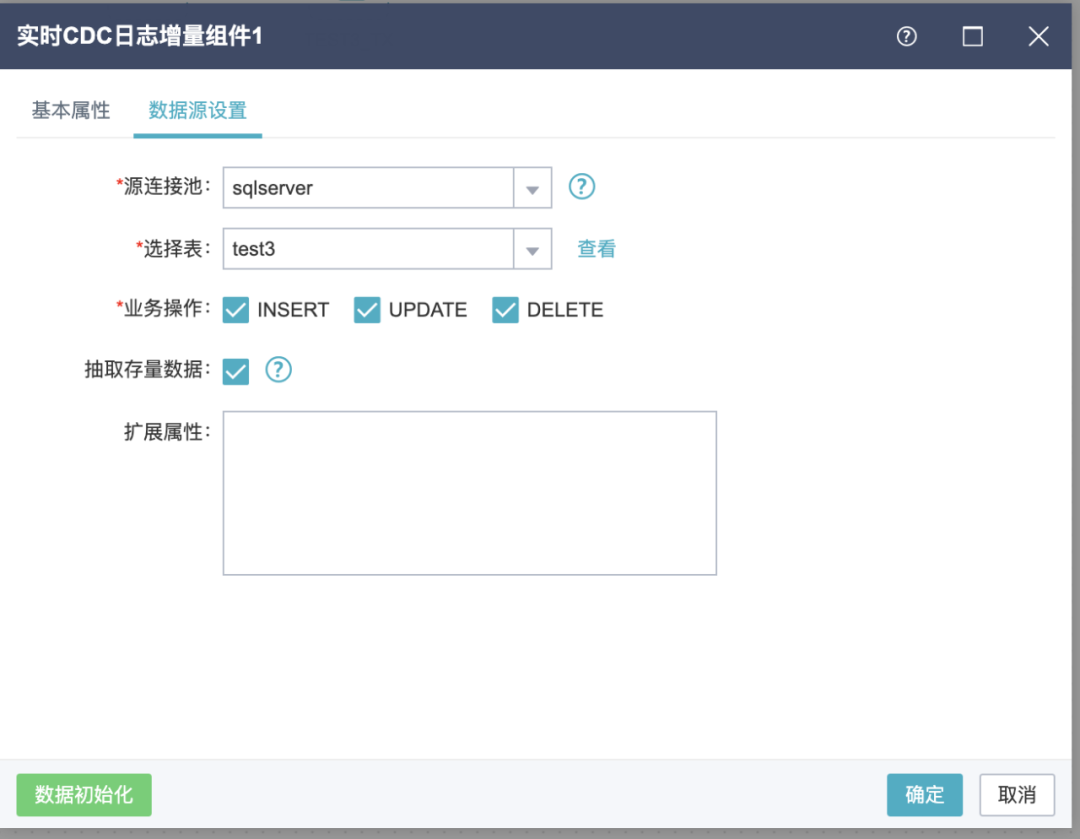
Task: Open help icon next to 源连接池 dropdown
Action: (x=582, y=187)
